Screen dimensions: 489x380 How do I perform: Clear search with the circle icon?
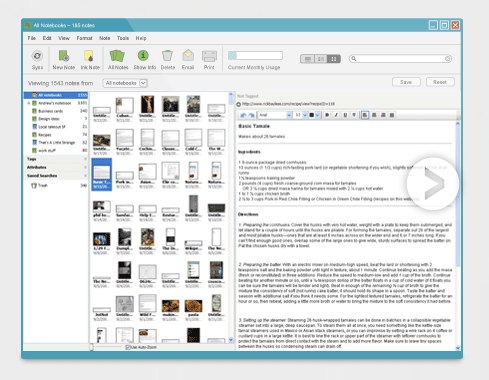click(x=448, y=59)
